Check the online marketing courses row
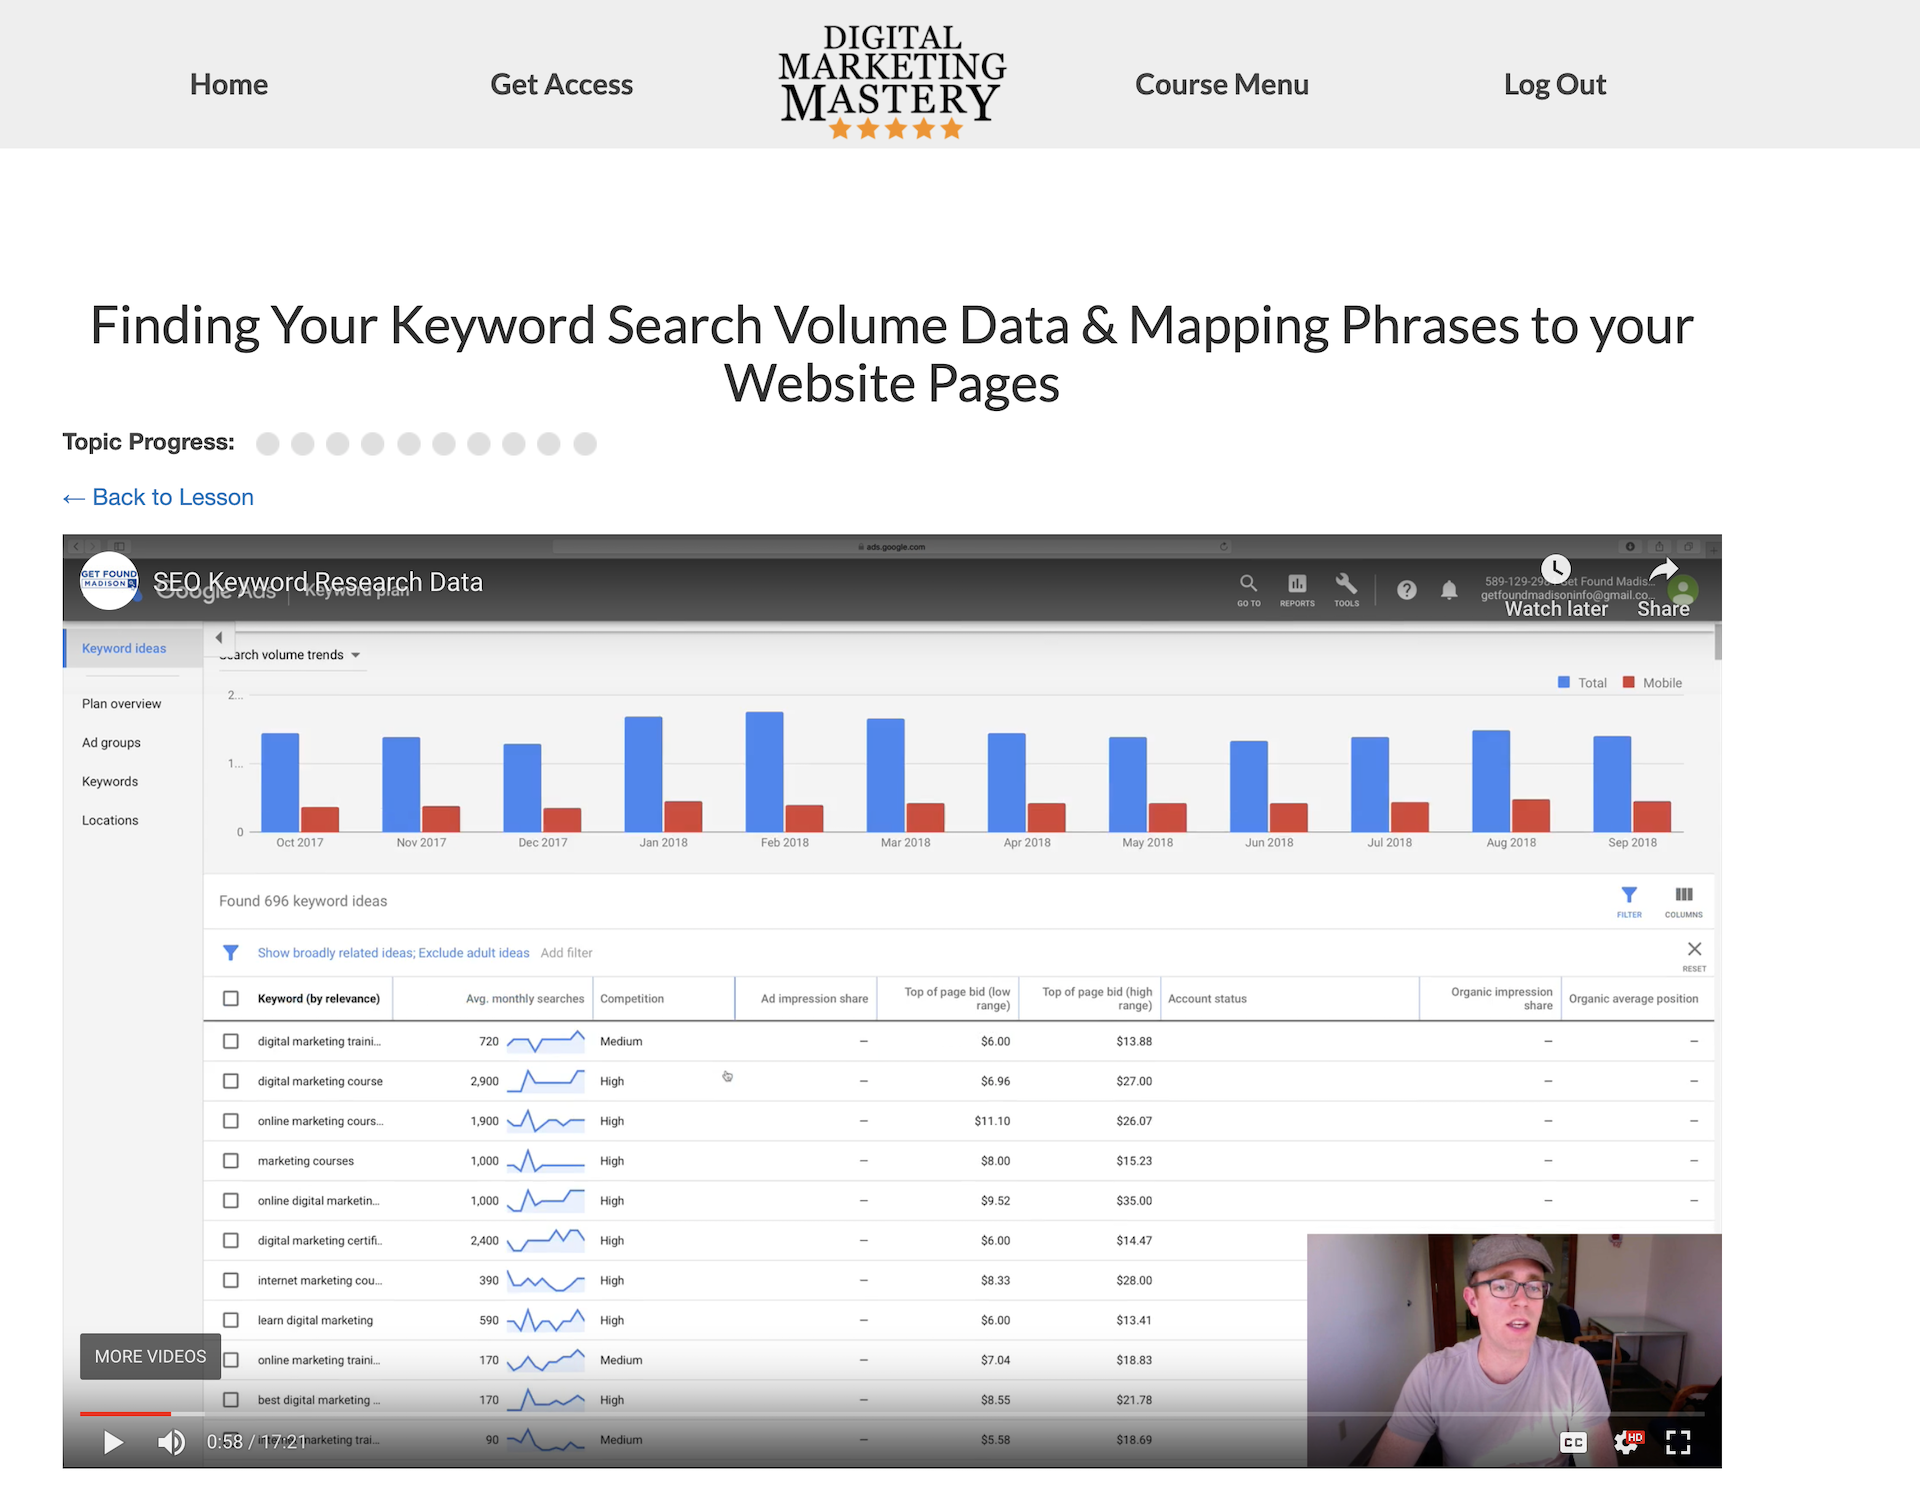This screenshot has width=1920, height=1489. click(231, 1121)
